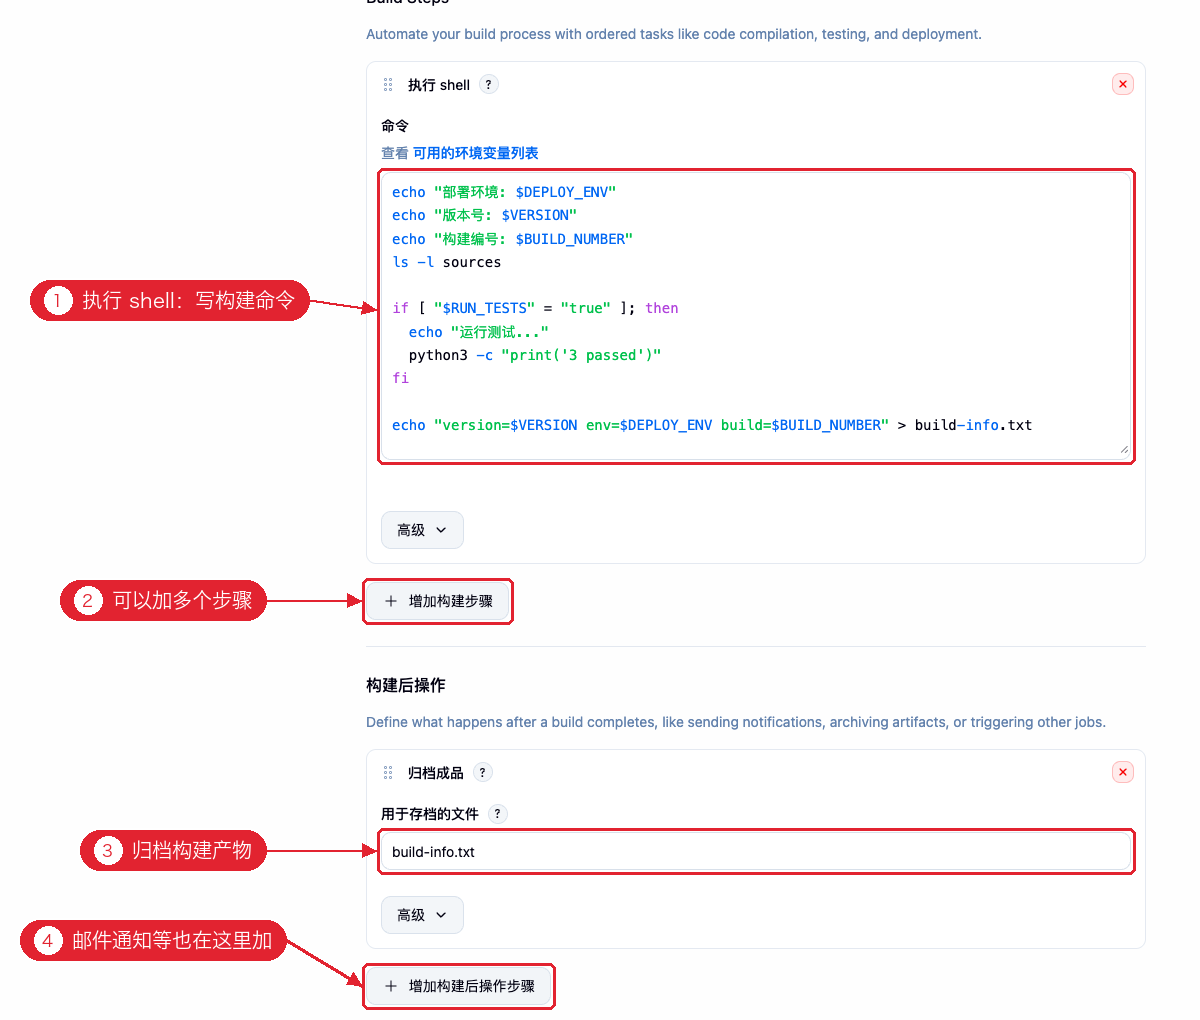Click the line echo "版本号: $VERSION"

484,215
